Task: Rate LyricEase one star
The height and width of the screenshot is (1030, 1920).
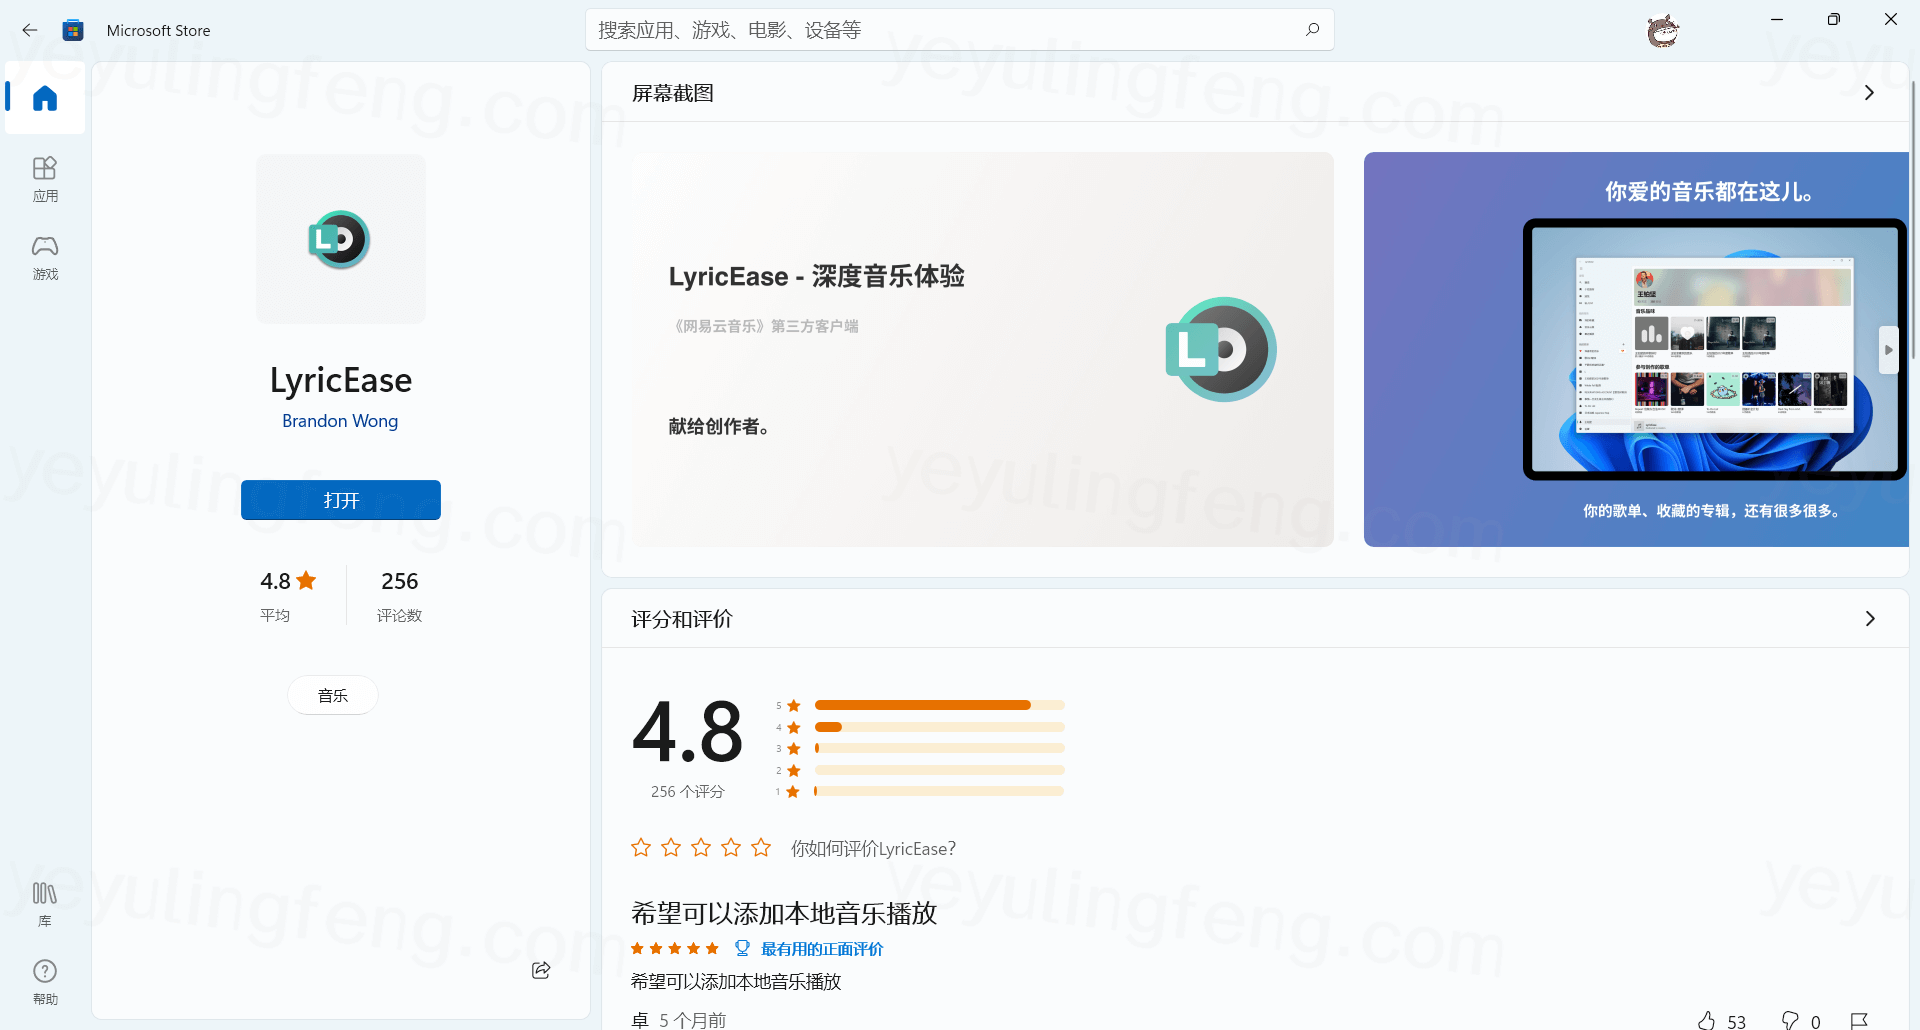Action: (x=641, y=848)
